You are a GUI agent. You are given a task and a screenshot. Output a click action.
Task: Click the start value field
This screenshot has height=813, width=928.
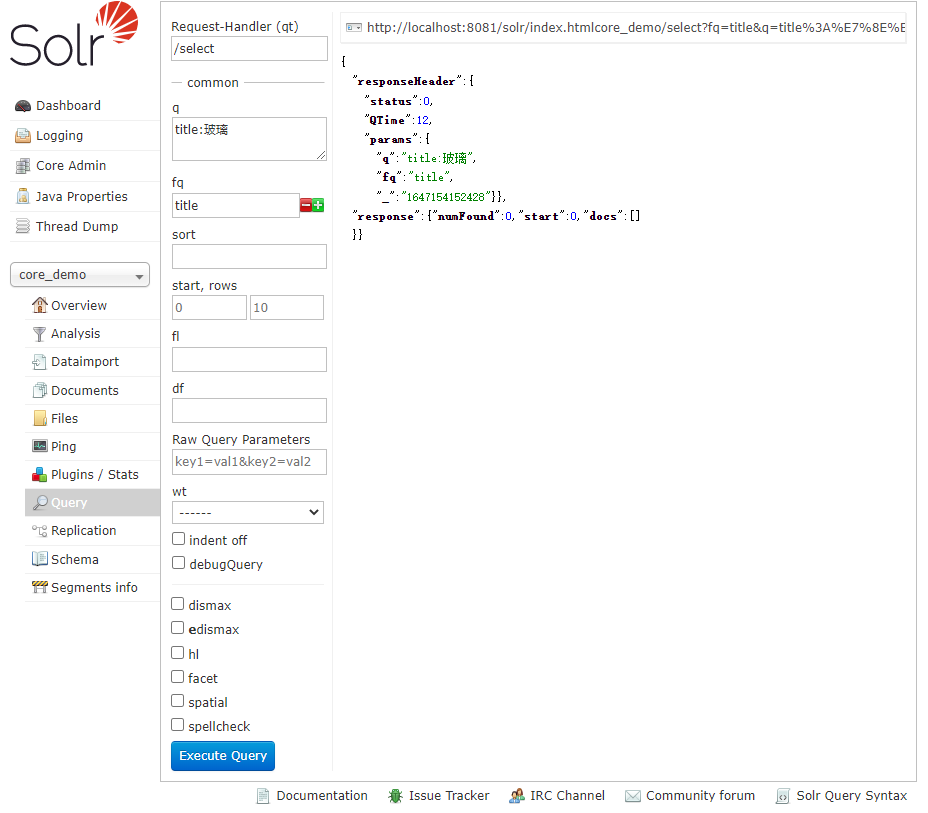point(210,308)
